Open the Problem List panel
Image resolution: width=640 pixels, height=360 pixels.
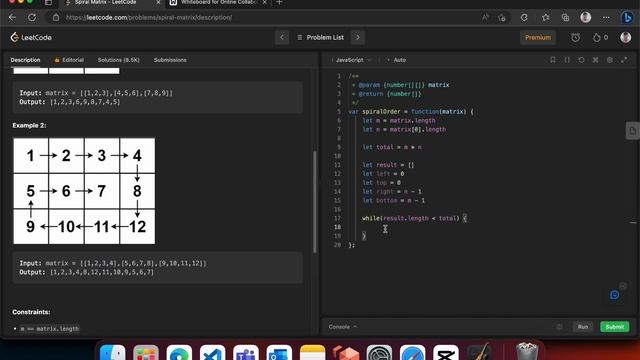[x=320, y=38]
